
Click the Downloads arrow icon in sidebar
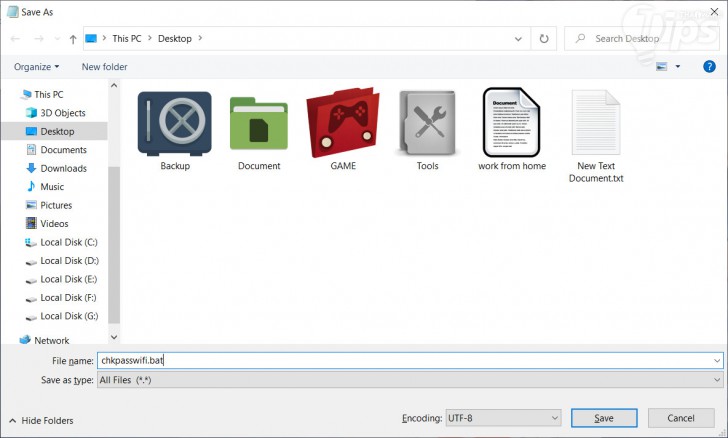[x=31, y=168]
